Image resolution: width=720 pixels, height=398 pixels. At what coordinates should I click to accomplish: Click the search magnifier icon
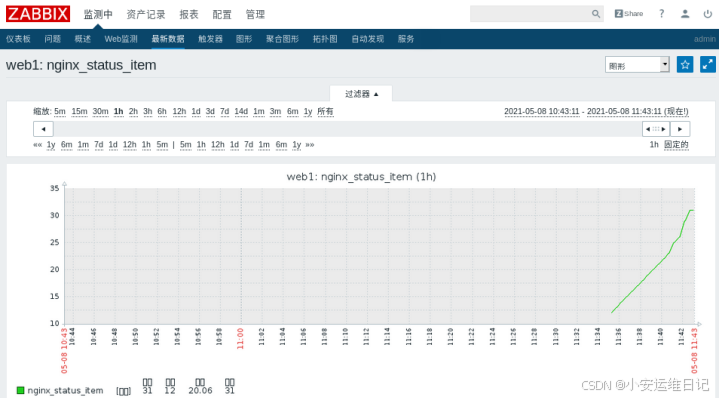(x=596, y=14)
